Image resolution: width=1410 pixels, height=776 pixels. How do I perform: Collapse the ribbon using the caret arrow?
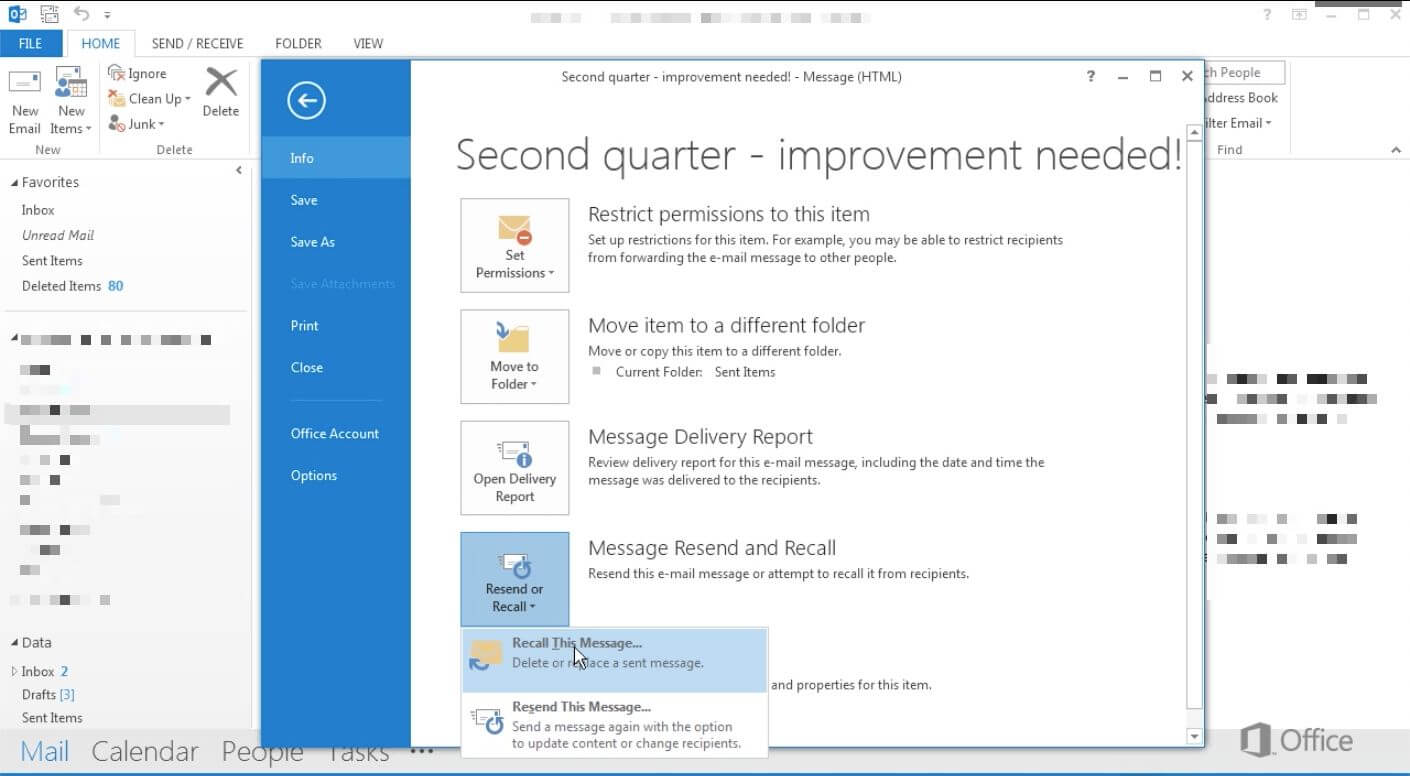1396,149
